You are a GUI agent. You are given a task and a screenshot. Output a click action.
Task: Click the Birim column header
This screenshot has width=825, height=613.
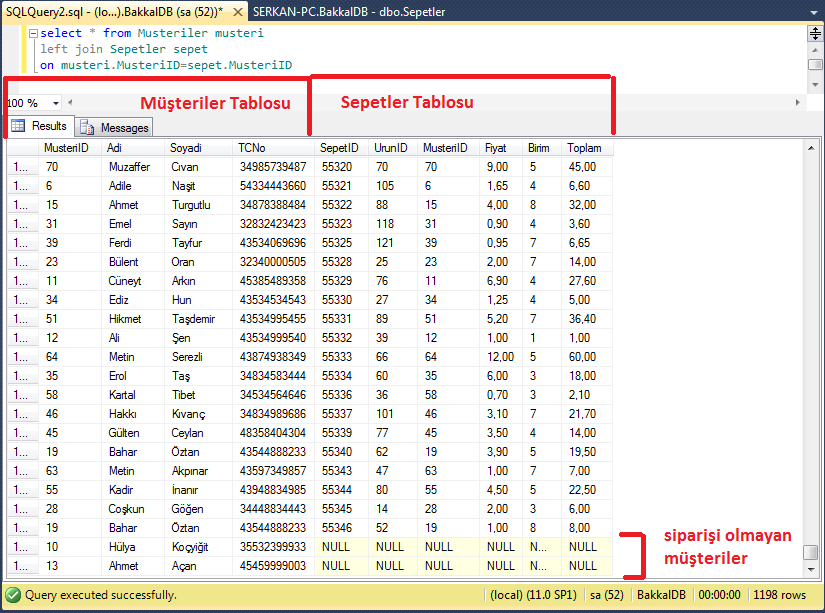coord(541,148)
